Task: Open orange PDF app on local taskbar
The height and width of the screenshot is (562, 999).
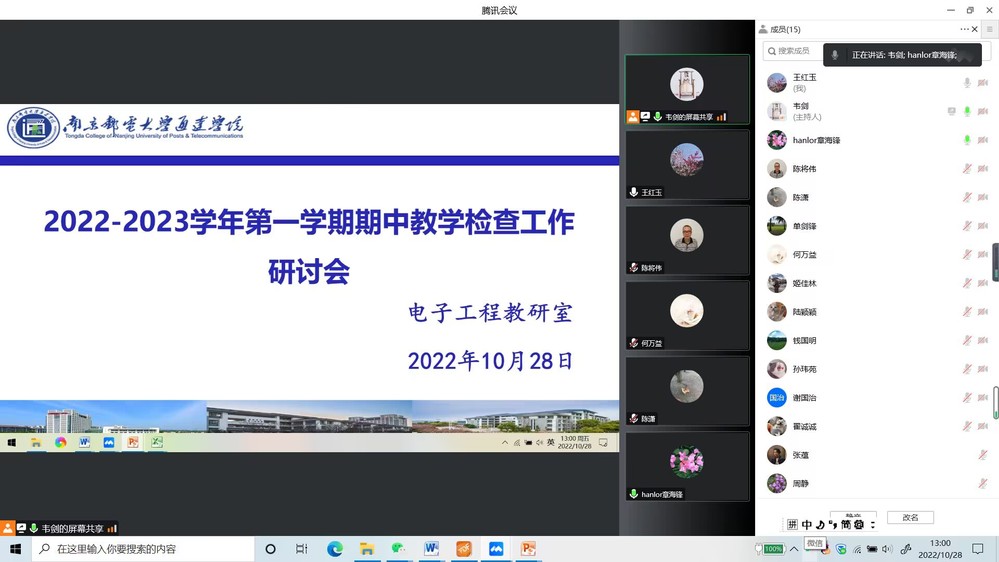Action: click(x=464, y=549)
